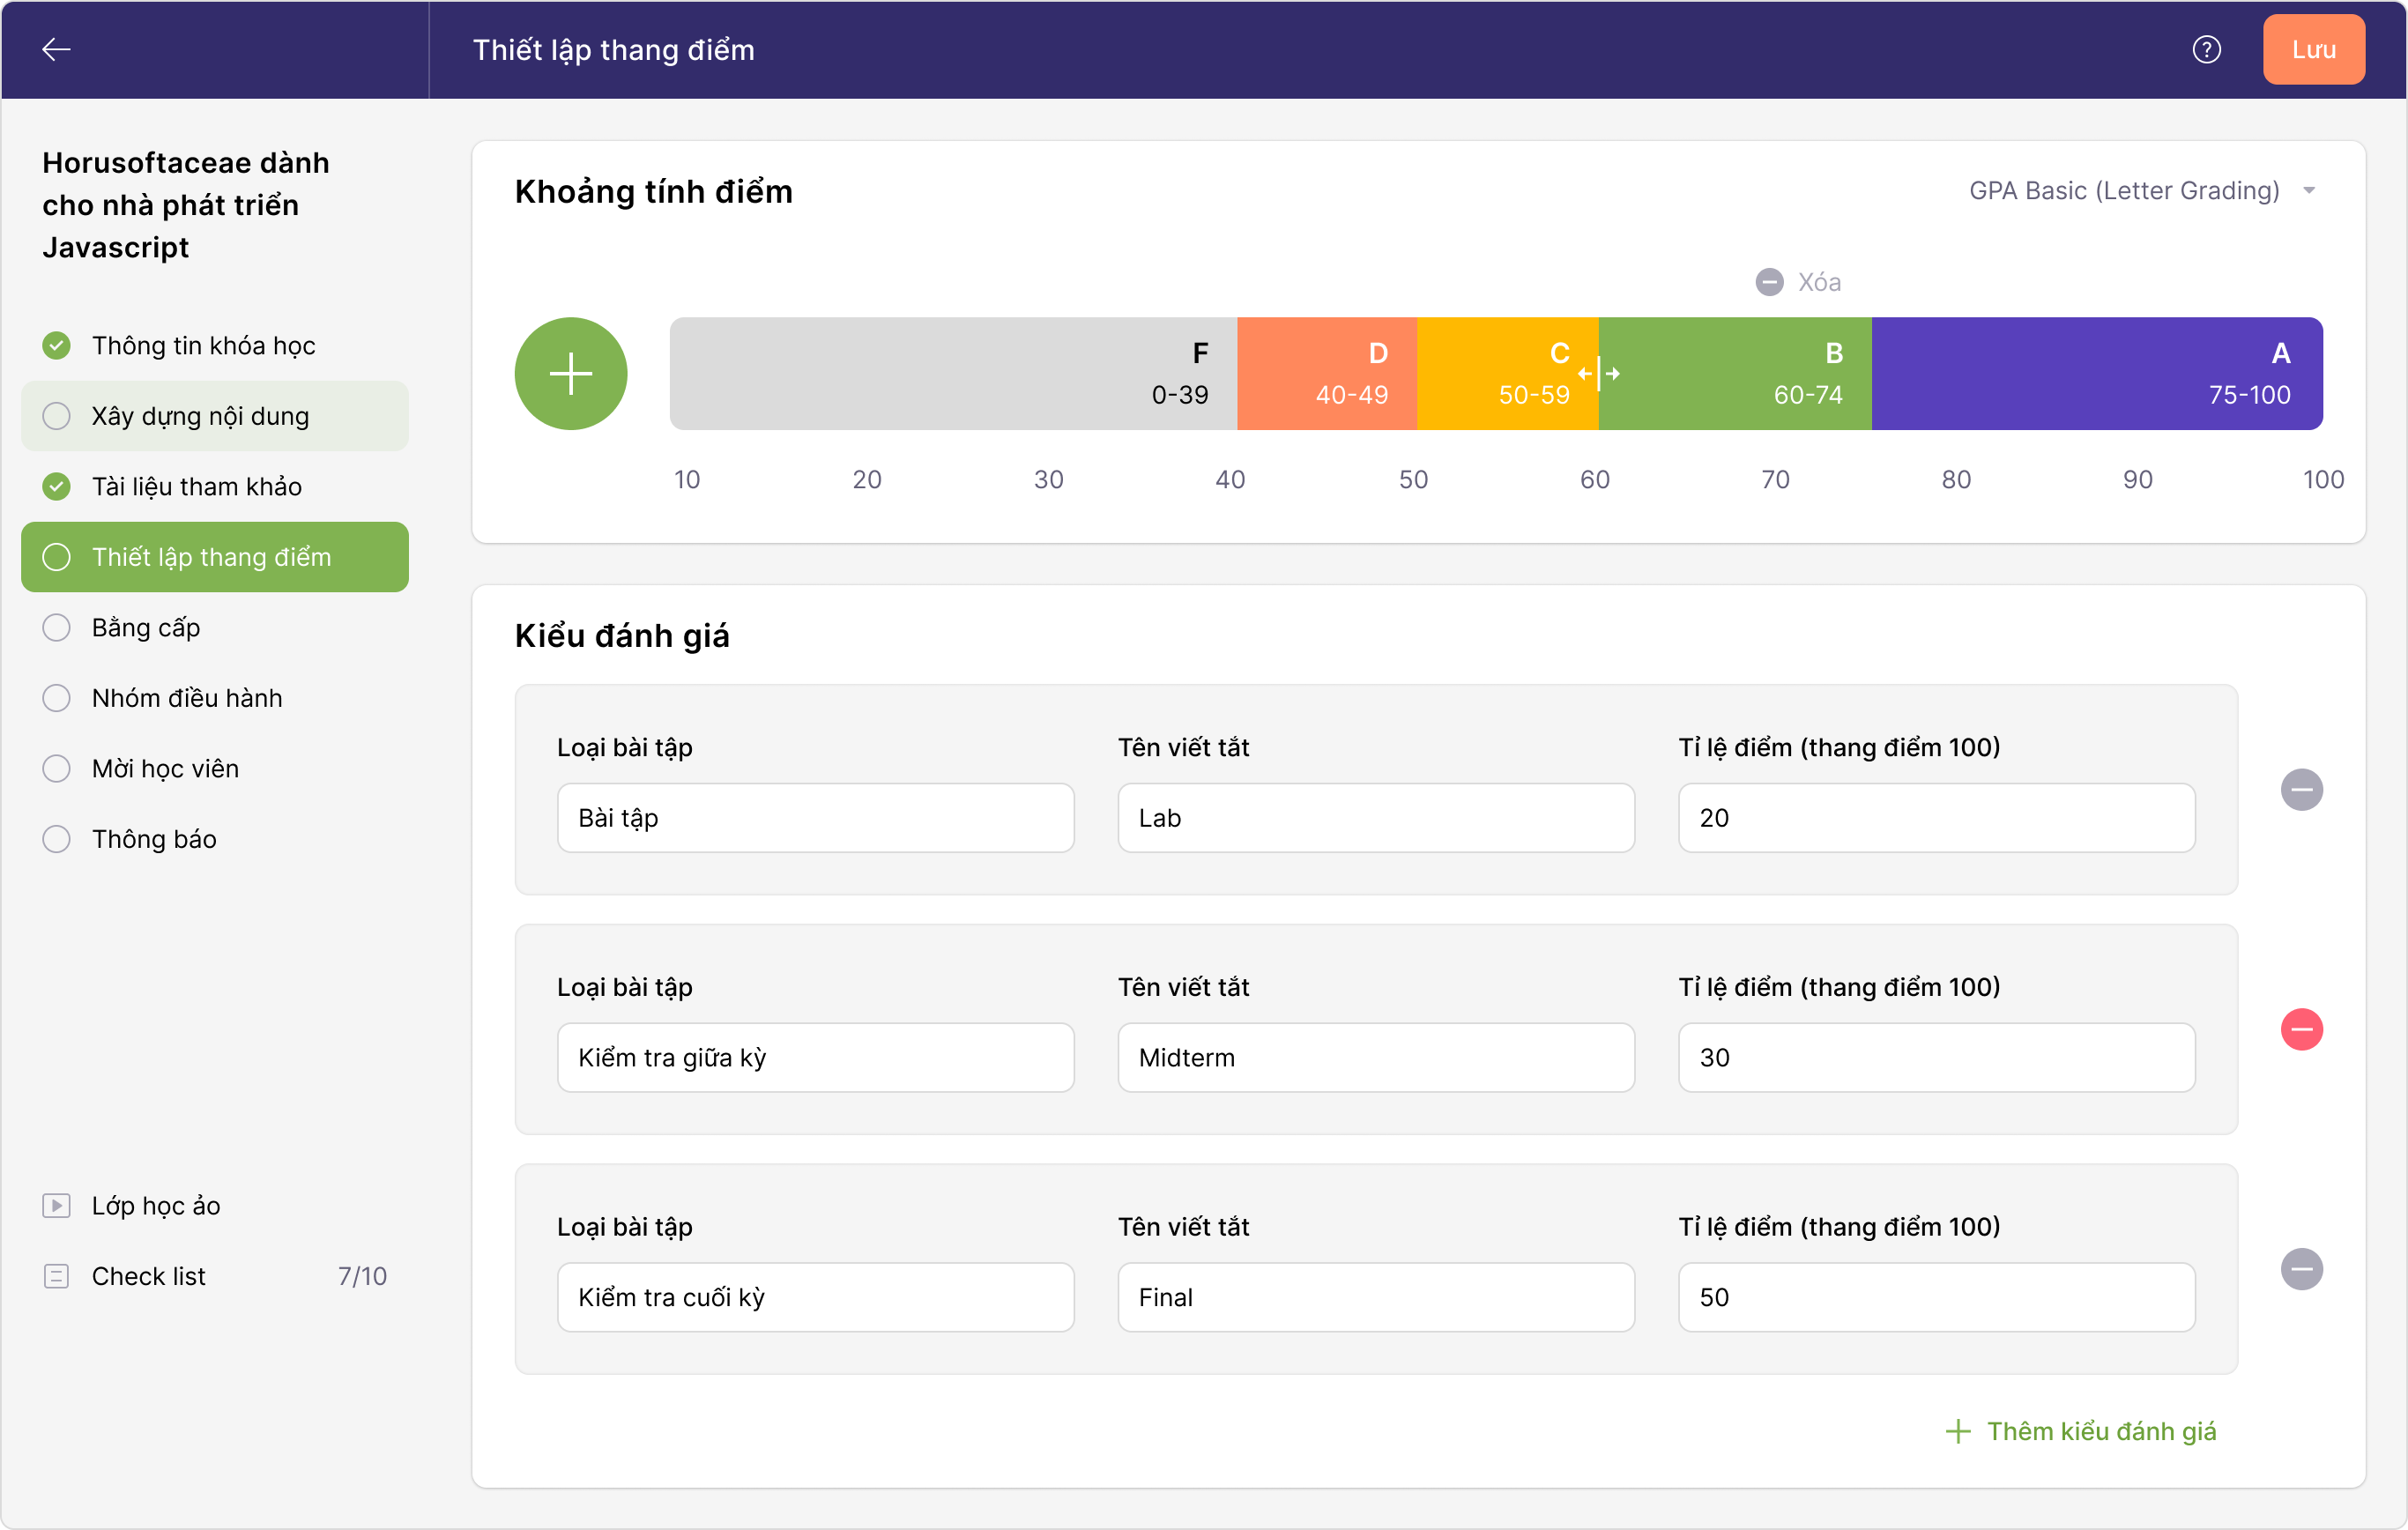Go to Xây dựng nội dung section
2408x1530 pixels.
point(200,416)
